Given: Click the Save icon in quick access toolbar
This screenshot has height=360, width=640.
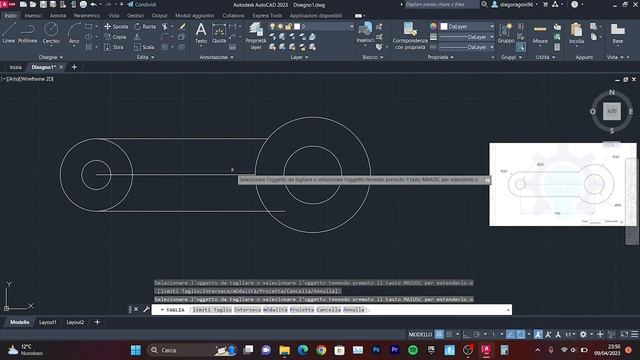Looking at the screenshot, I should coord(43,4).
